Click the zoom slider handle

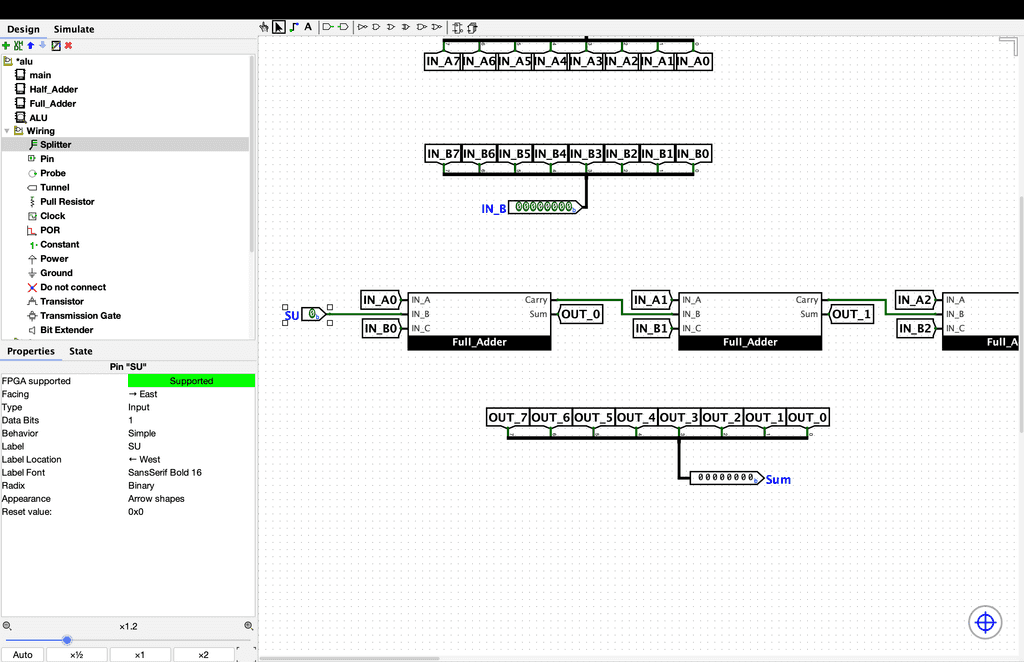point(67,640)
